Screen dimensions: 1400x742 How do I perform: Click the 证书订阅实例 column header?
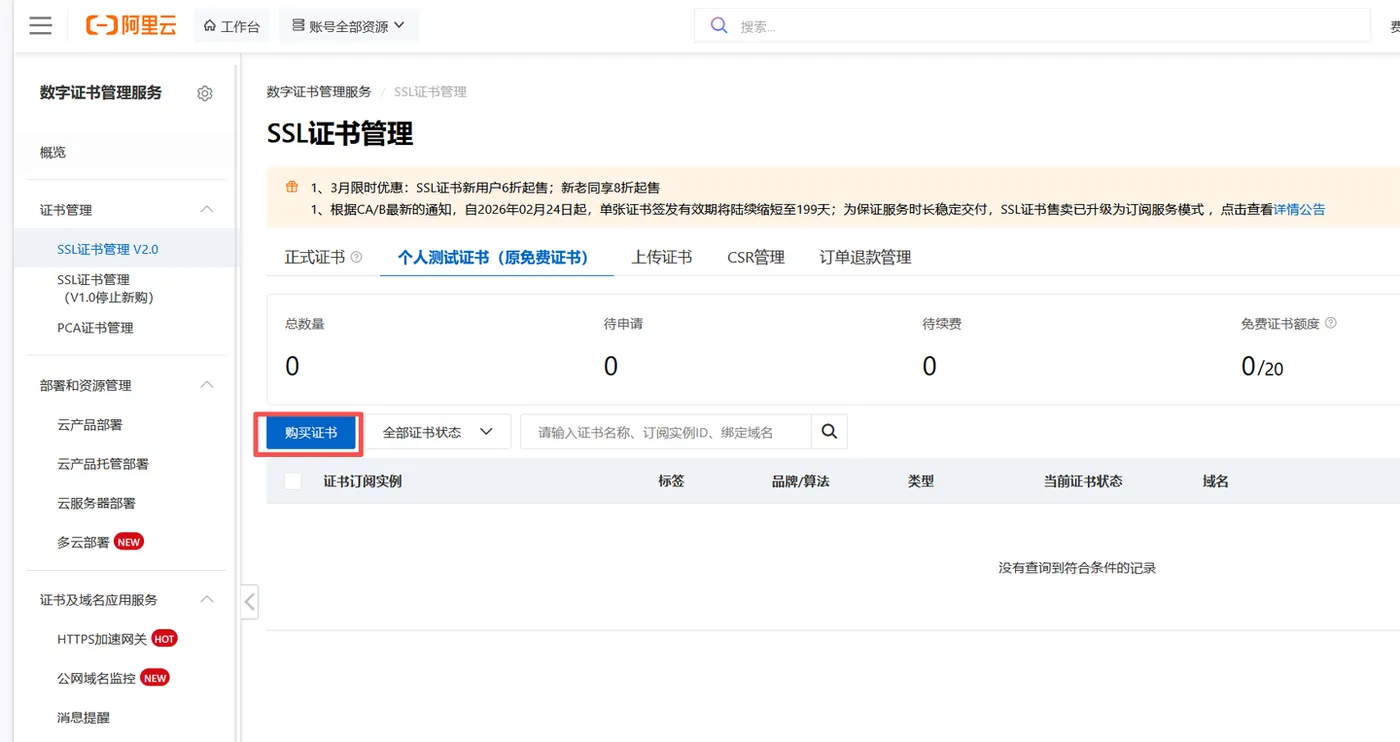click(363, 481)
